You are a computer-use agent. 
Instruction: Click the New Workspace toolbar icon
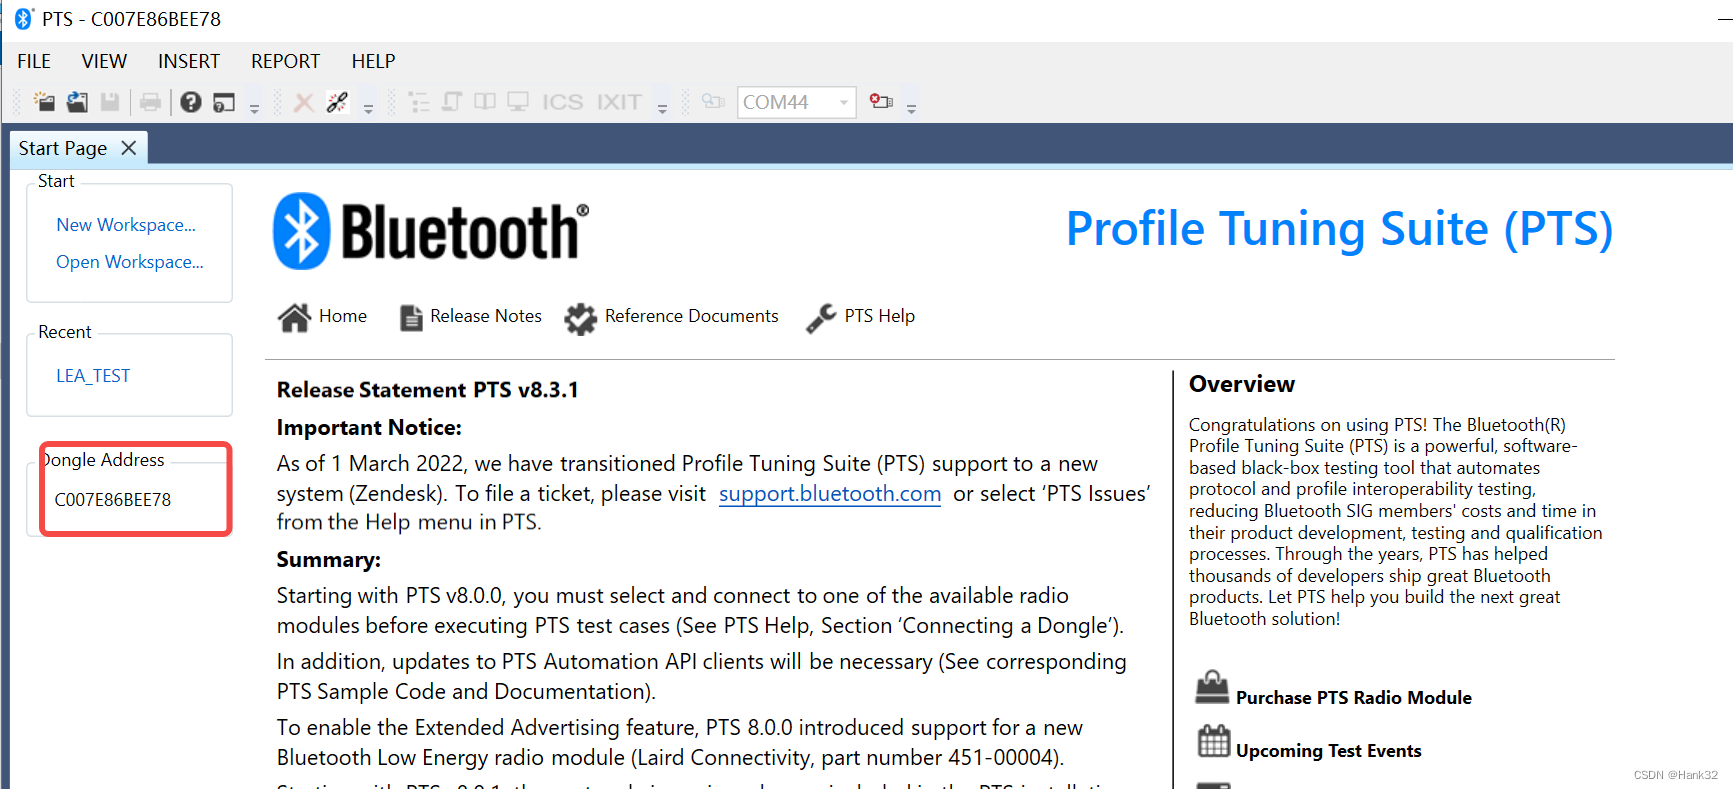click(x=44, y=102)
